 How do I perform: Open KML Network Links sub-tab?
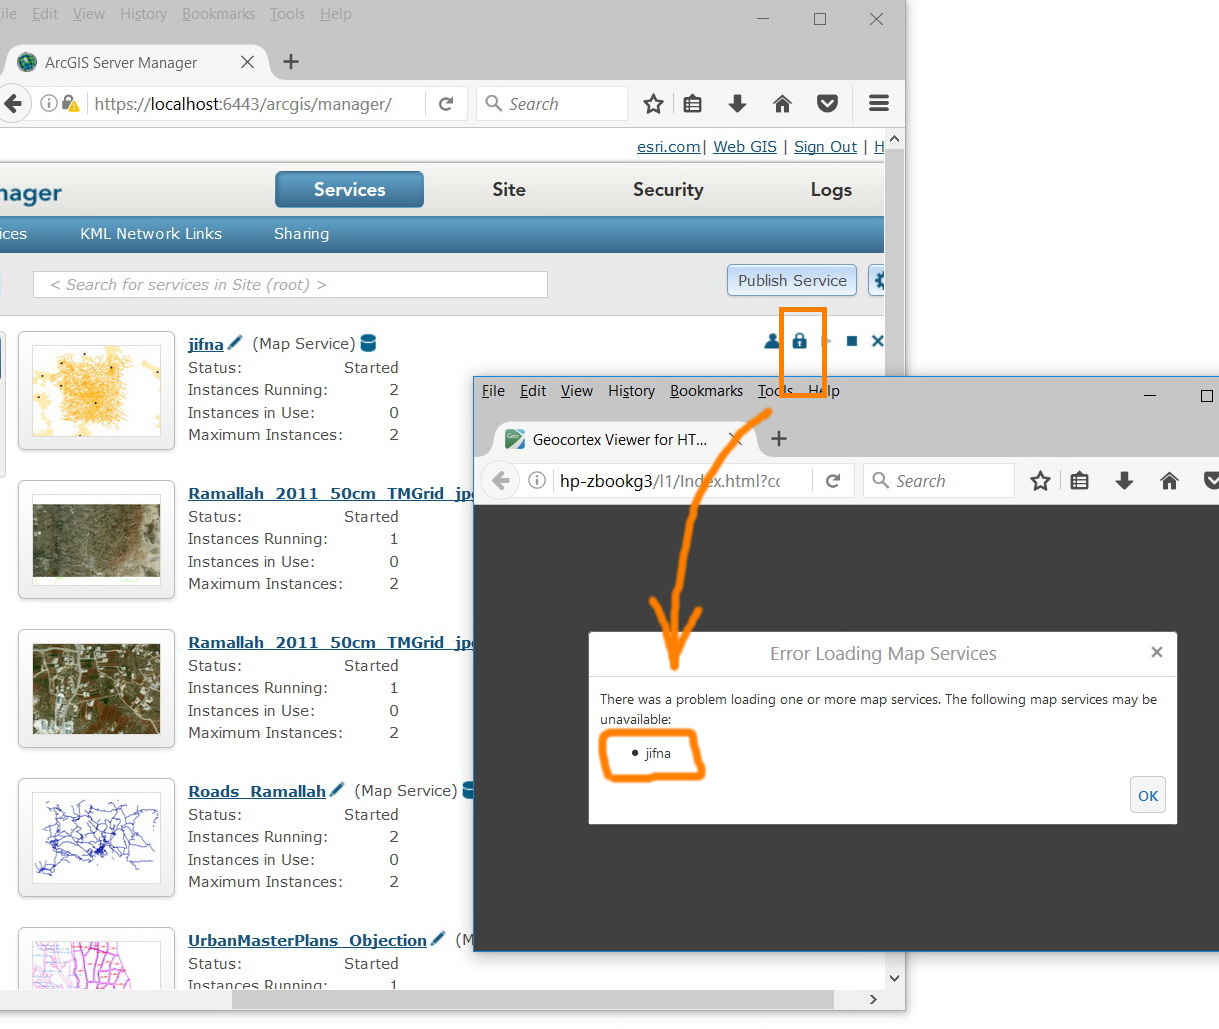pyautogui.click(x=151, y=234)
